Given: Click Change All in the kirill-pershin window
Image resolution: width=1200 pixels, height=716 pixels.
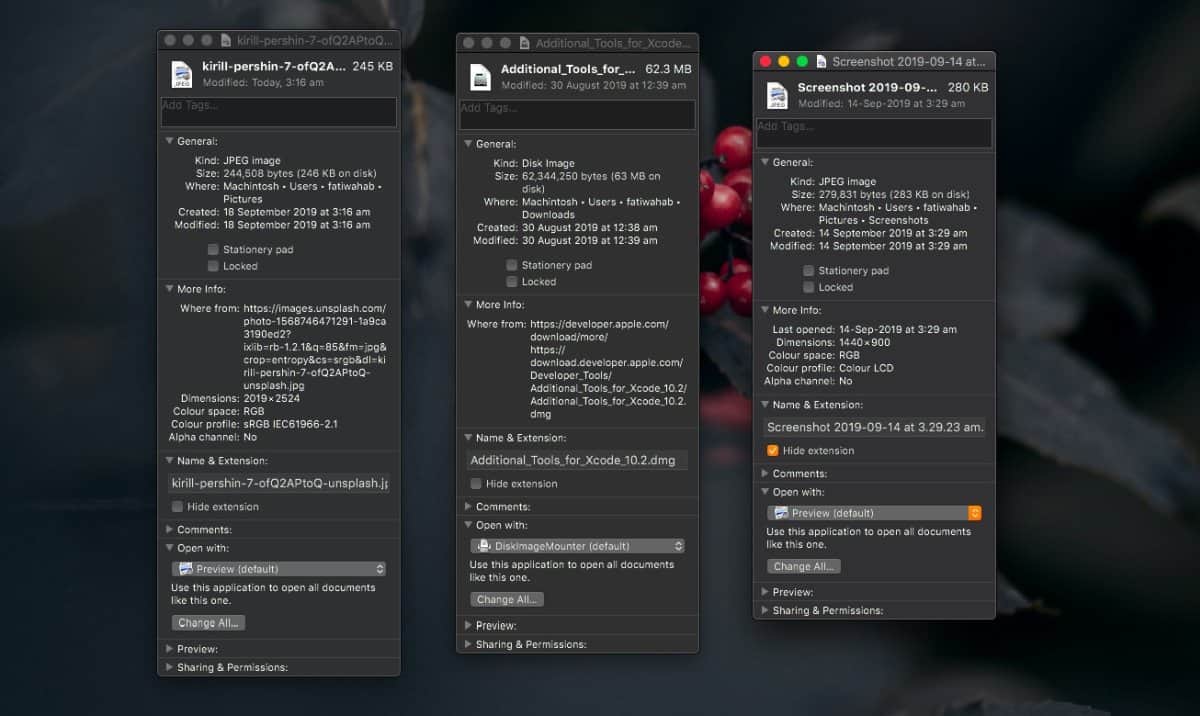Looking at the screenshot, I should tap(207, 622).
